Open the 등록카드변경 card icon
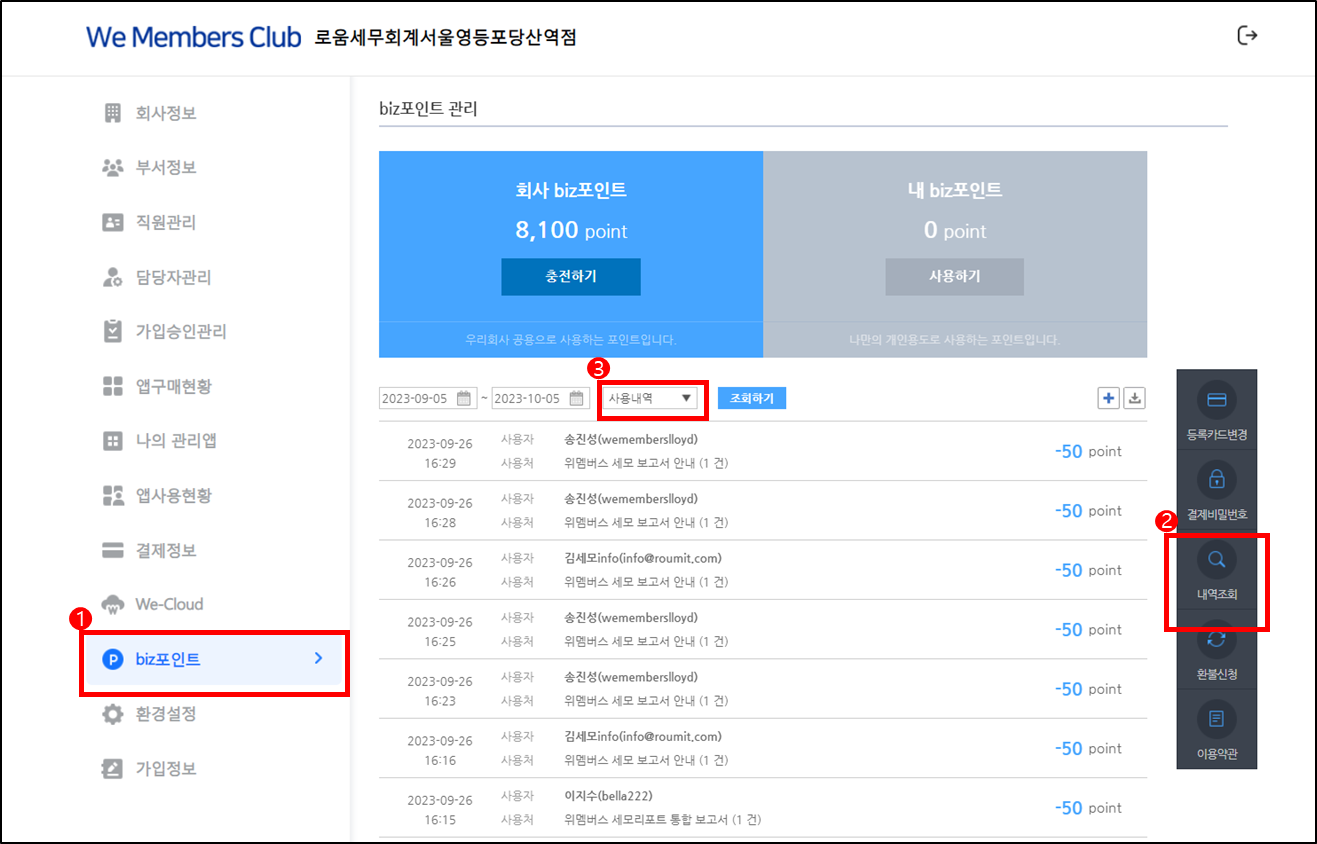Screen dimensions: 1317x844 coord(1216,400)
